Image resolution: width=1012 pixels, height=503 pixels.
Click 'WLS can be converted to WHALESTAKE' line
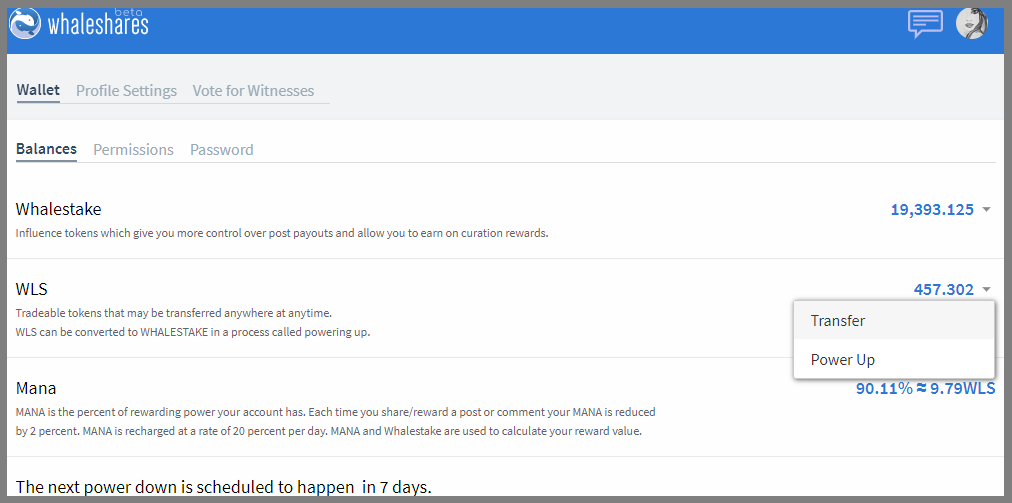[x=193, y=333]
